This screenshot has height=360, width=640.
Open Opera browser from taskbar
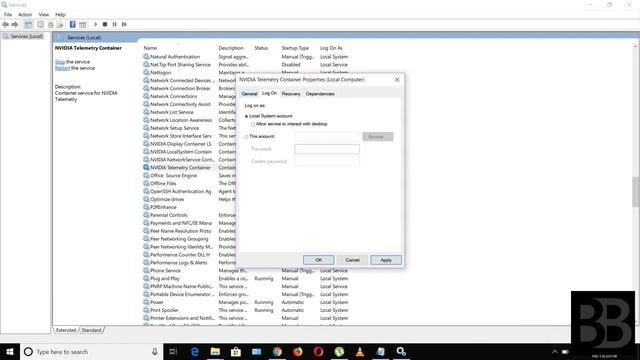pos(318,351)
